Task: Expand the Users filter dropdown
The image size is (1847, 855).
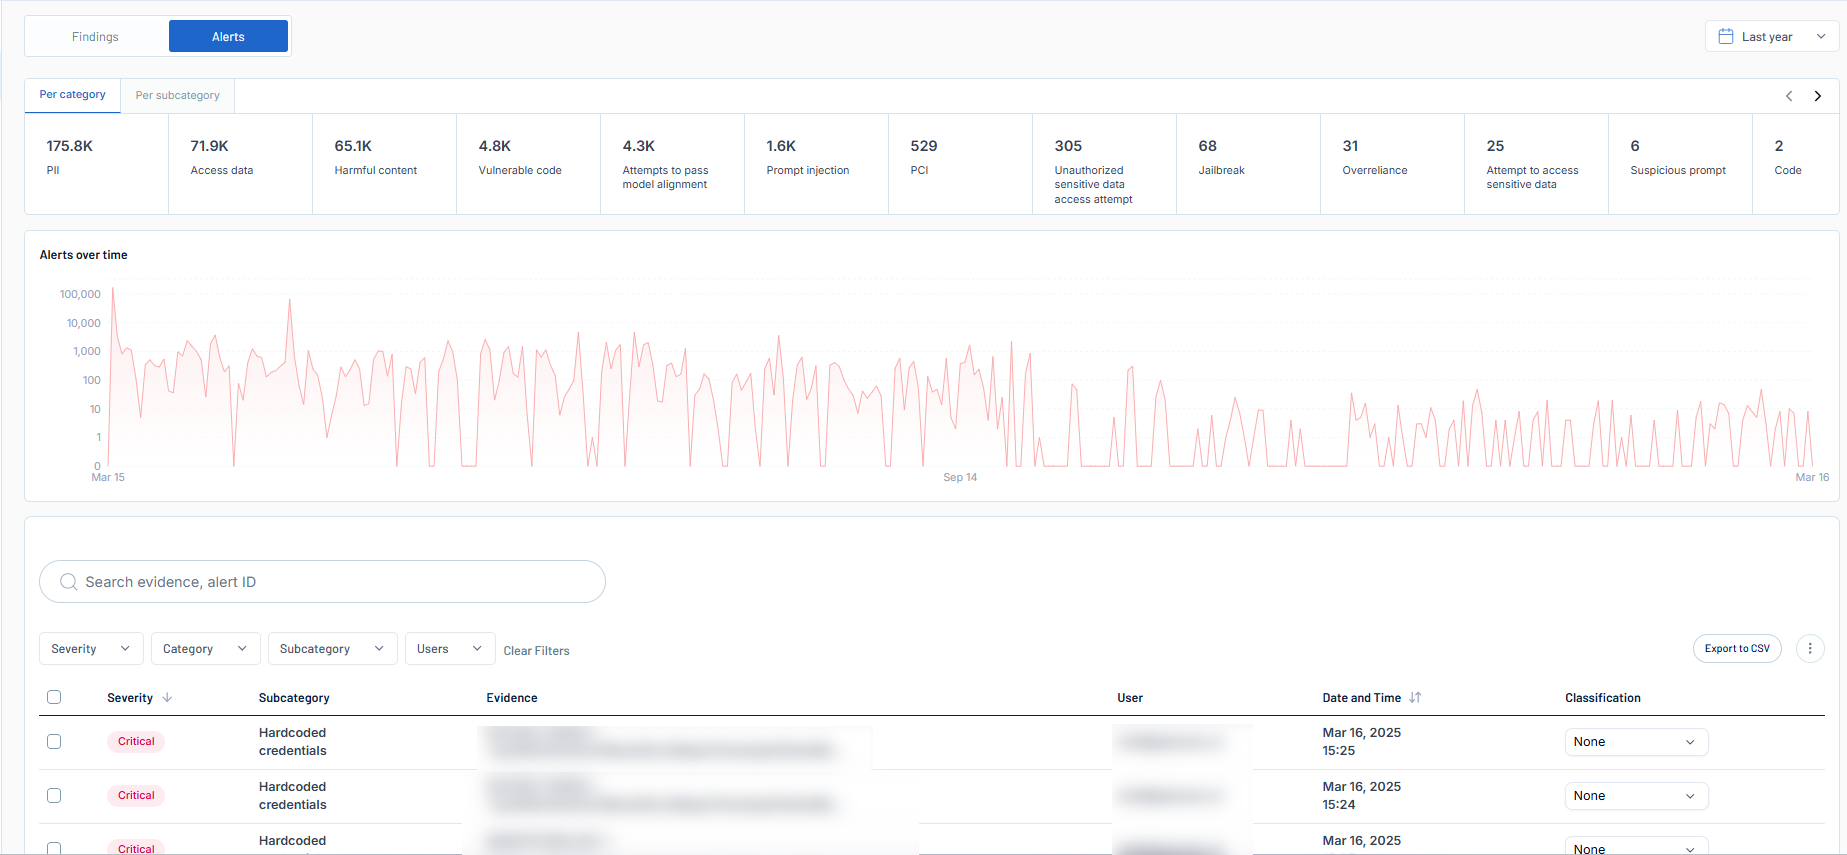Action: [449, 649]
